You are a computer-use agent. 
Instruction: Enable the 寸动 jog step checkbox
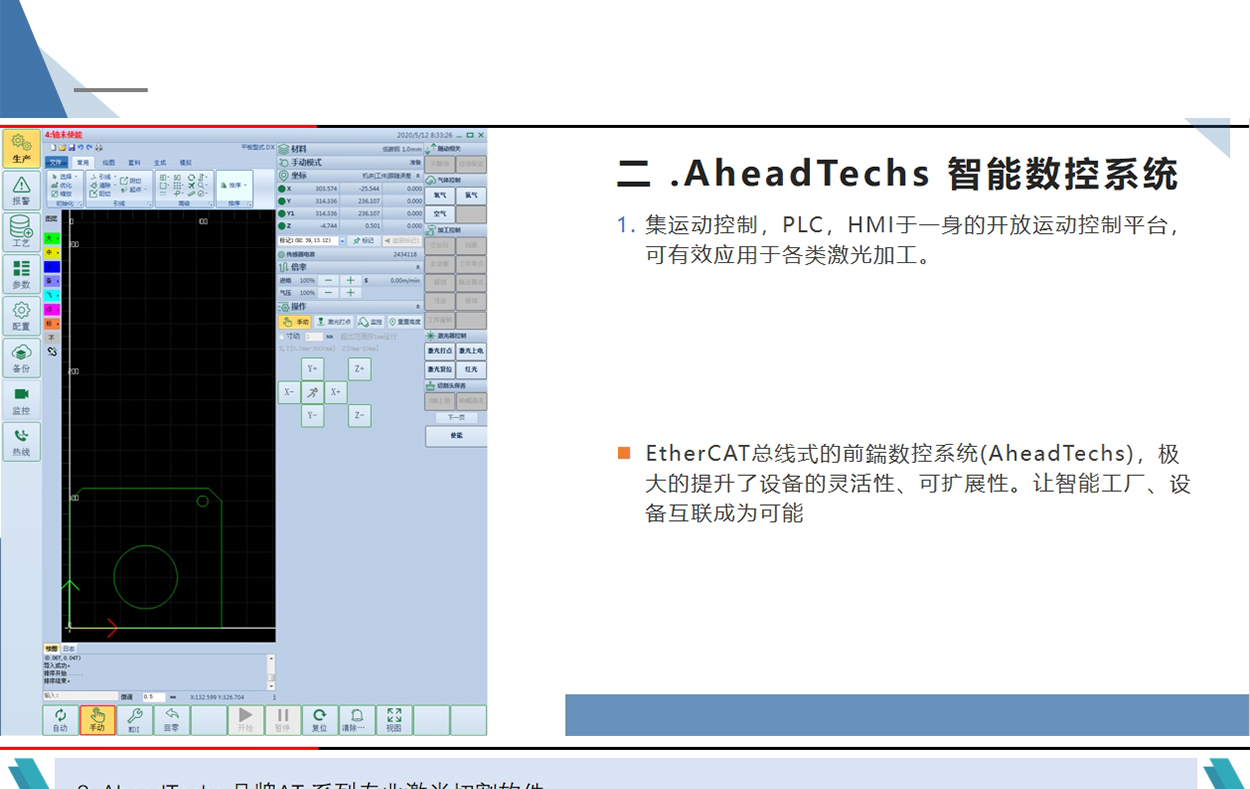281,337
